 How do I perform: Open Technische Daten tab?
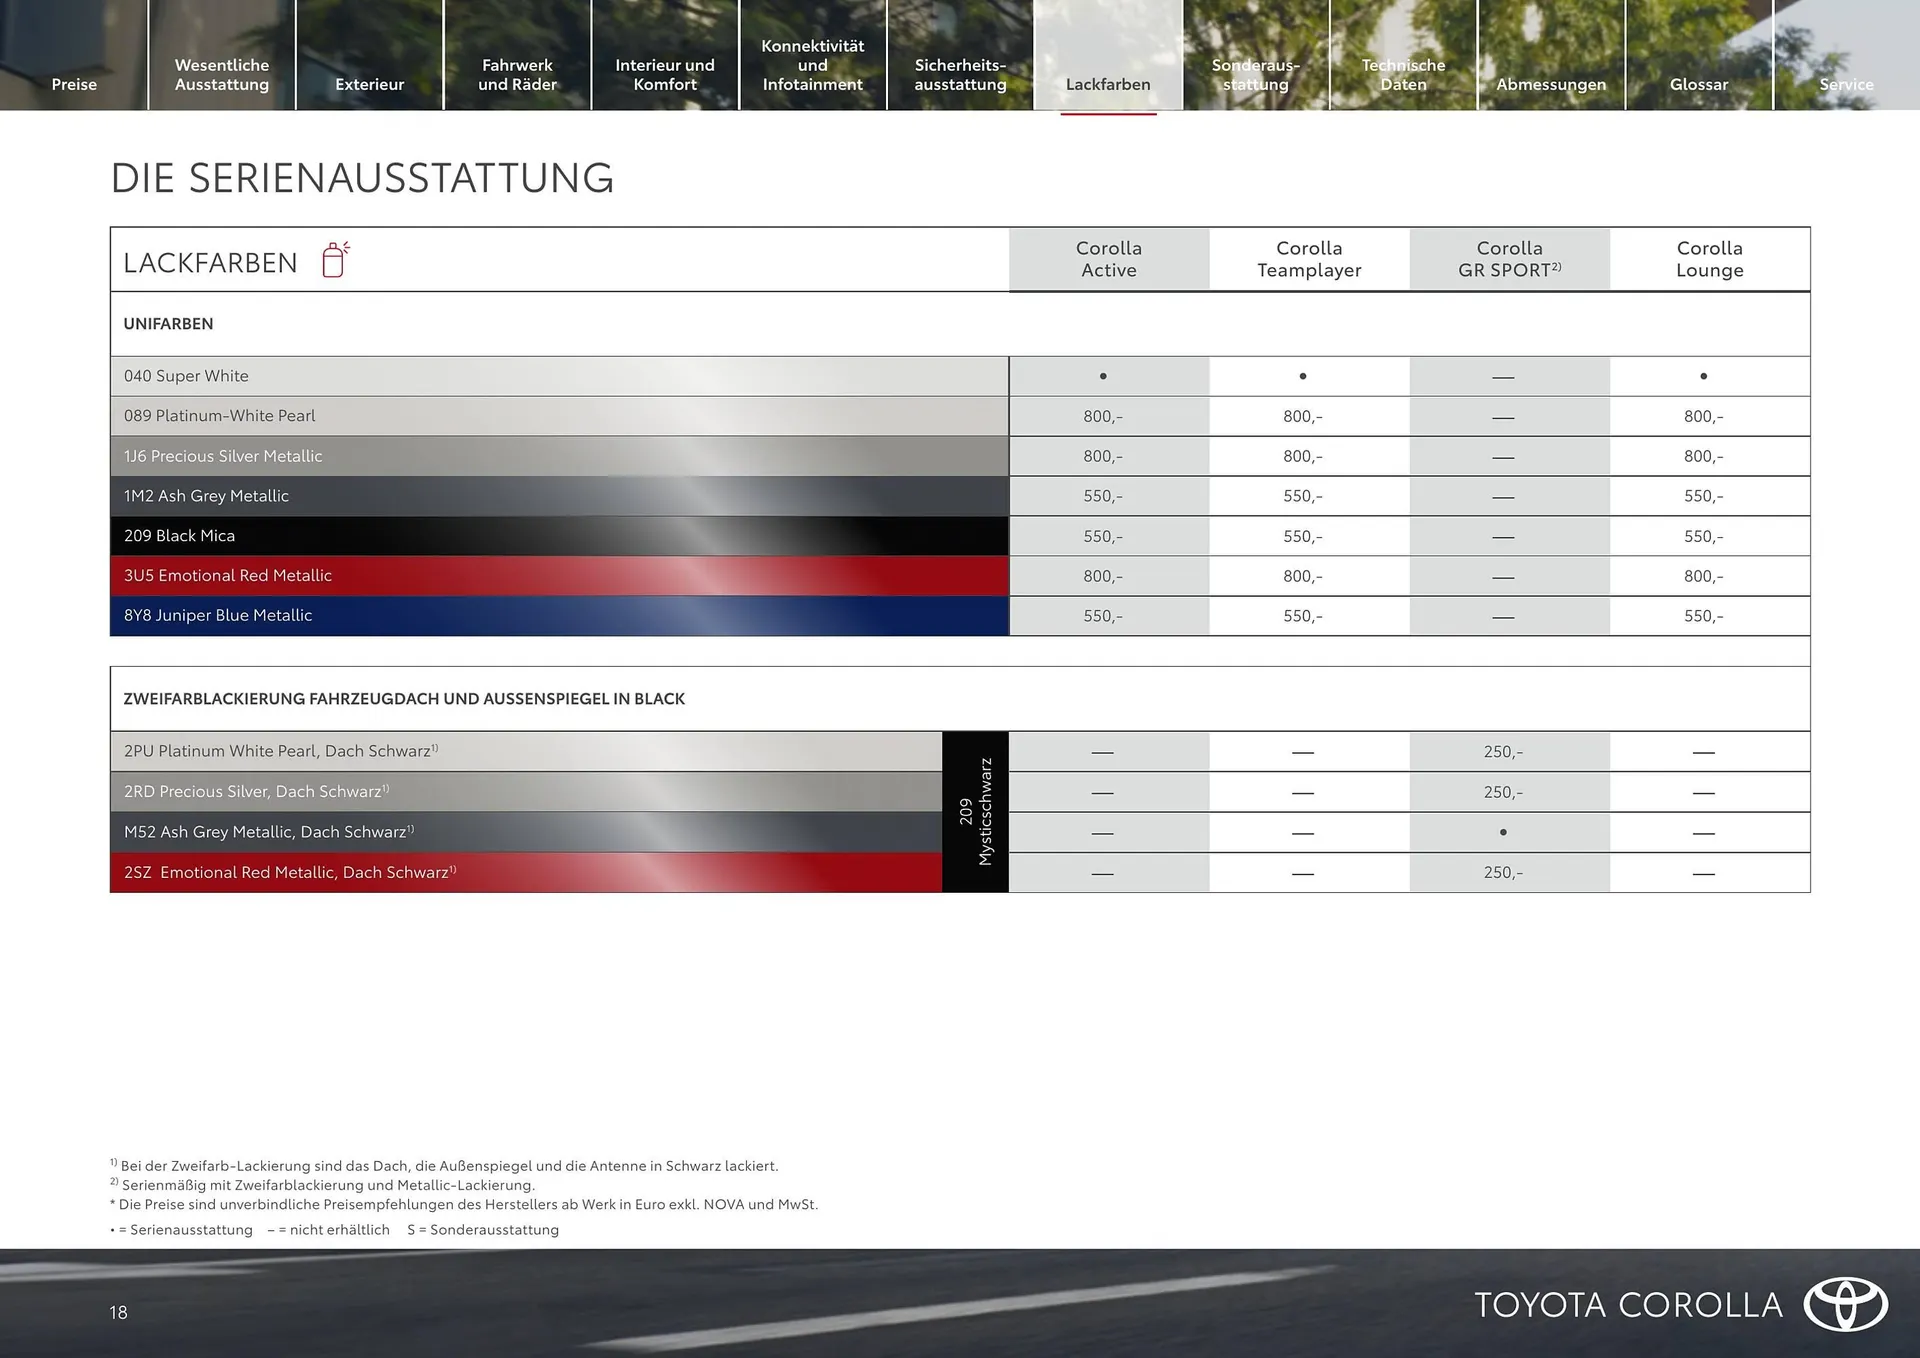[x=1403, y=75]
